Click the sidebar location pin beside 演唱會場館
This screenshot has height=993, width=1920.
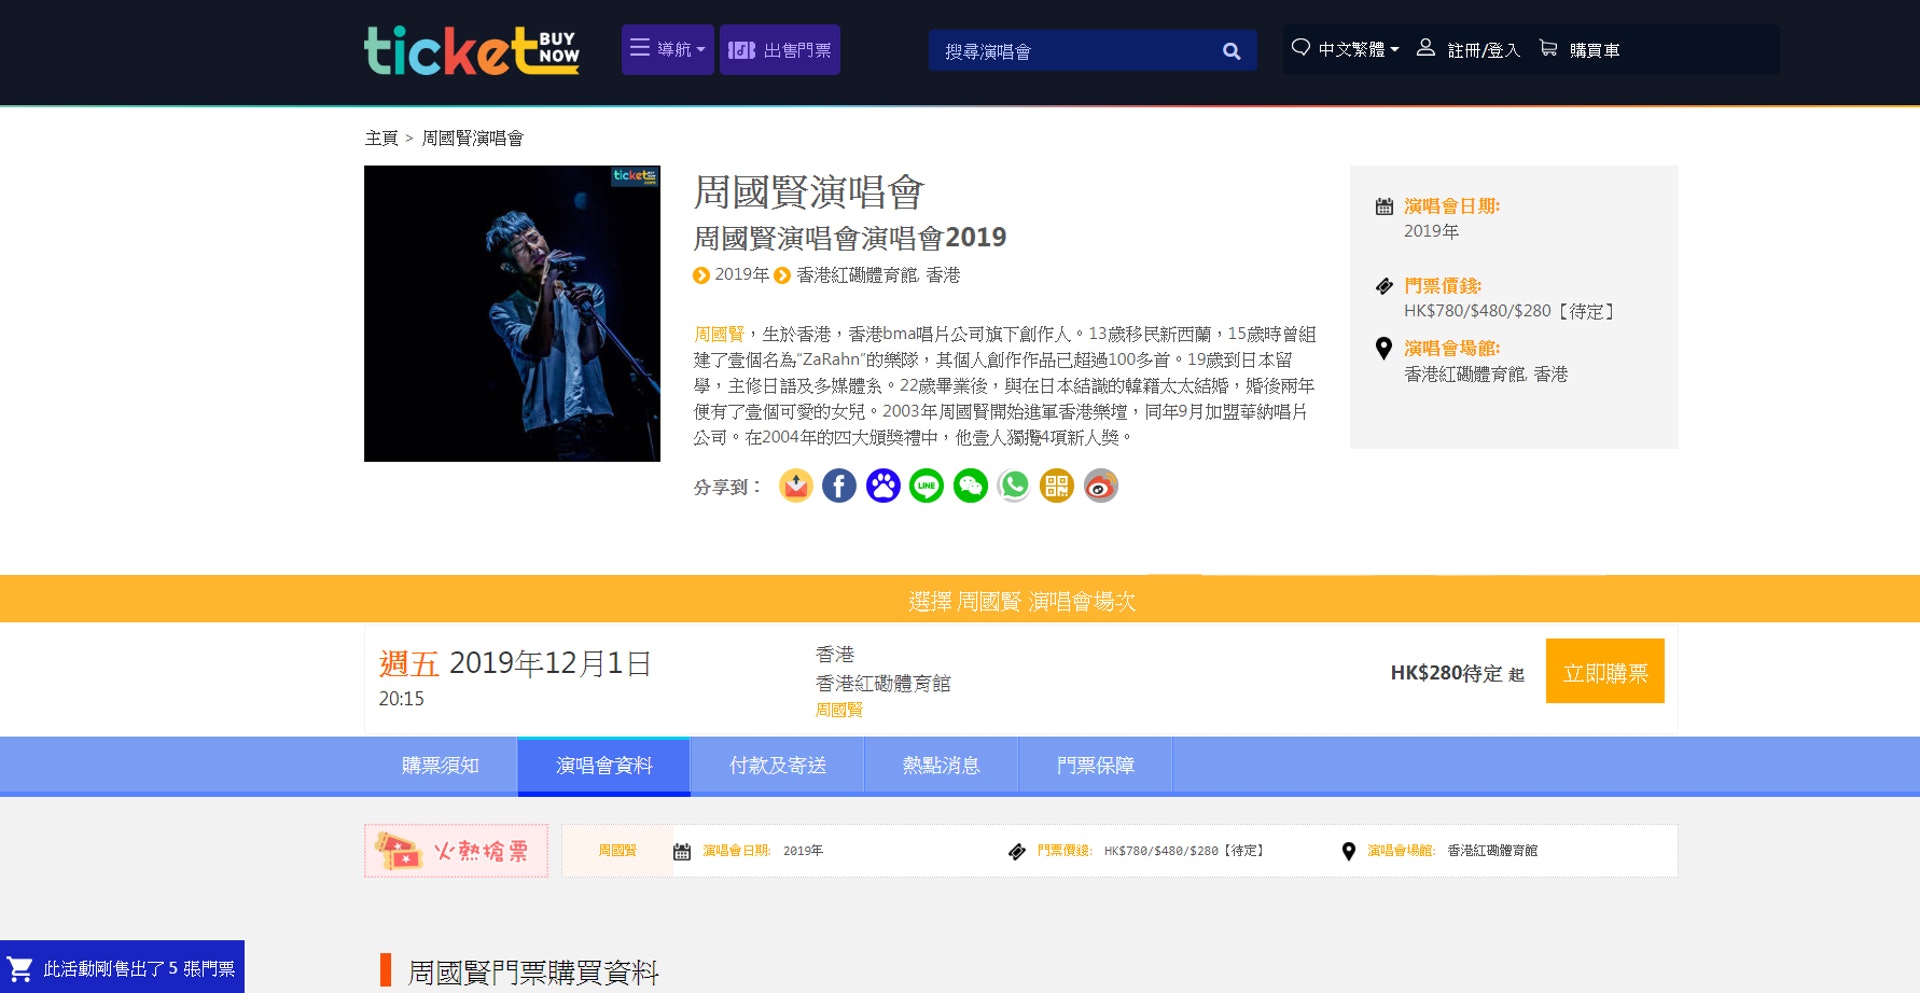(1384, 349)
